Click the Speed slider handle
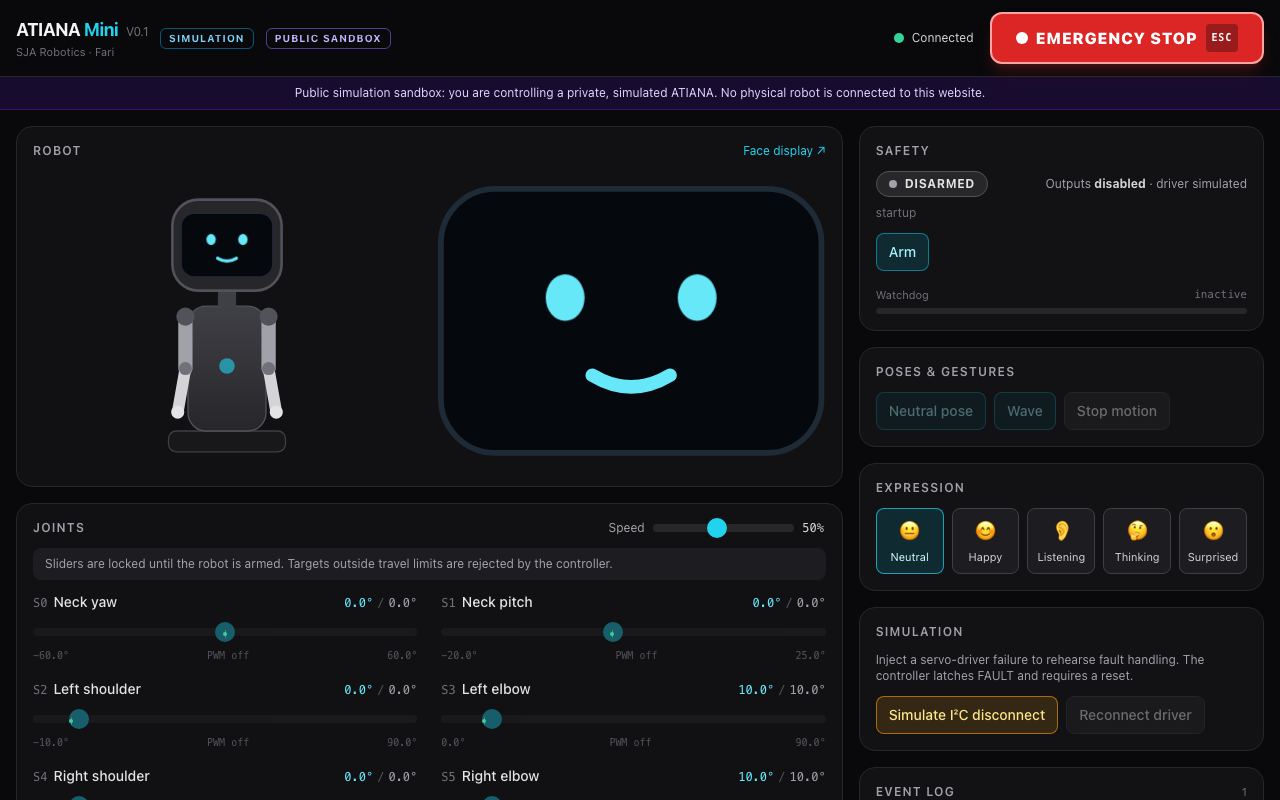 [717, 528]
